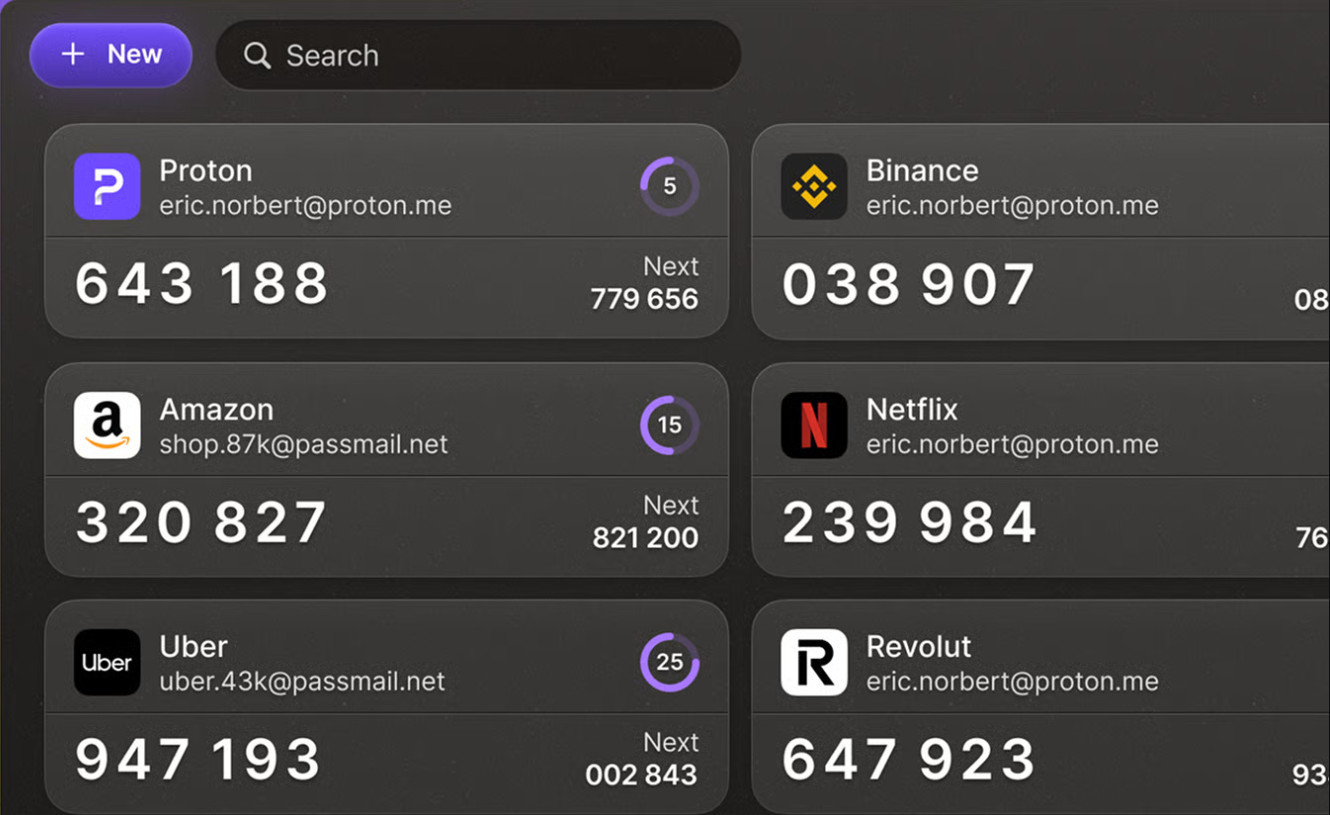Copy the Netflix code 239 984
The image size is (1330, 815).
[909, 522]
